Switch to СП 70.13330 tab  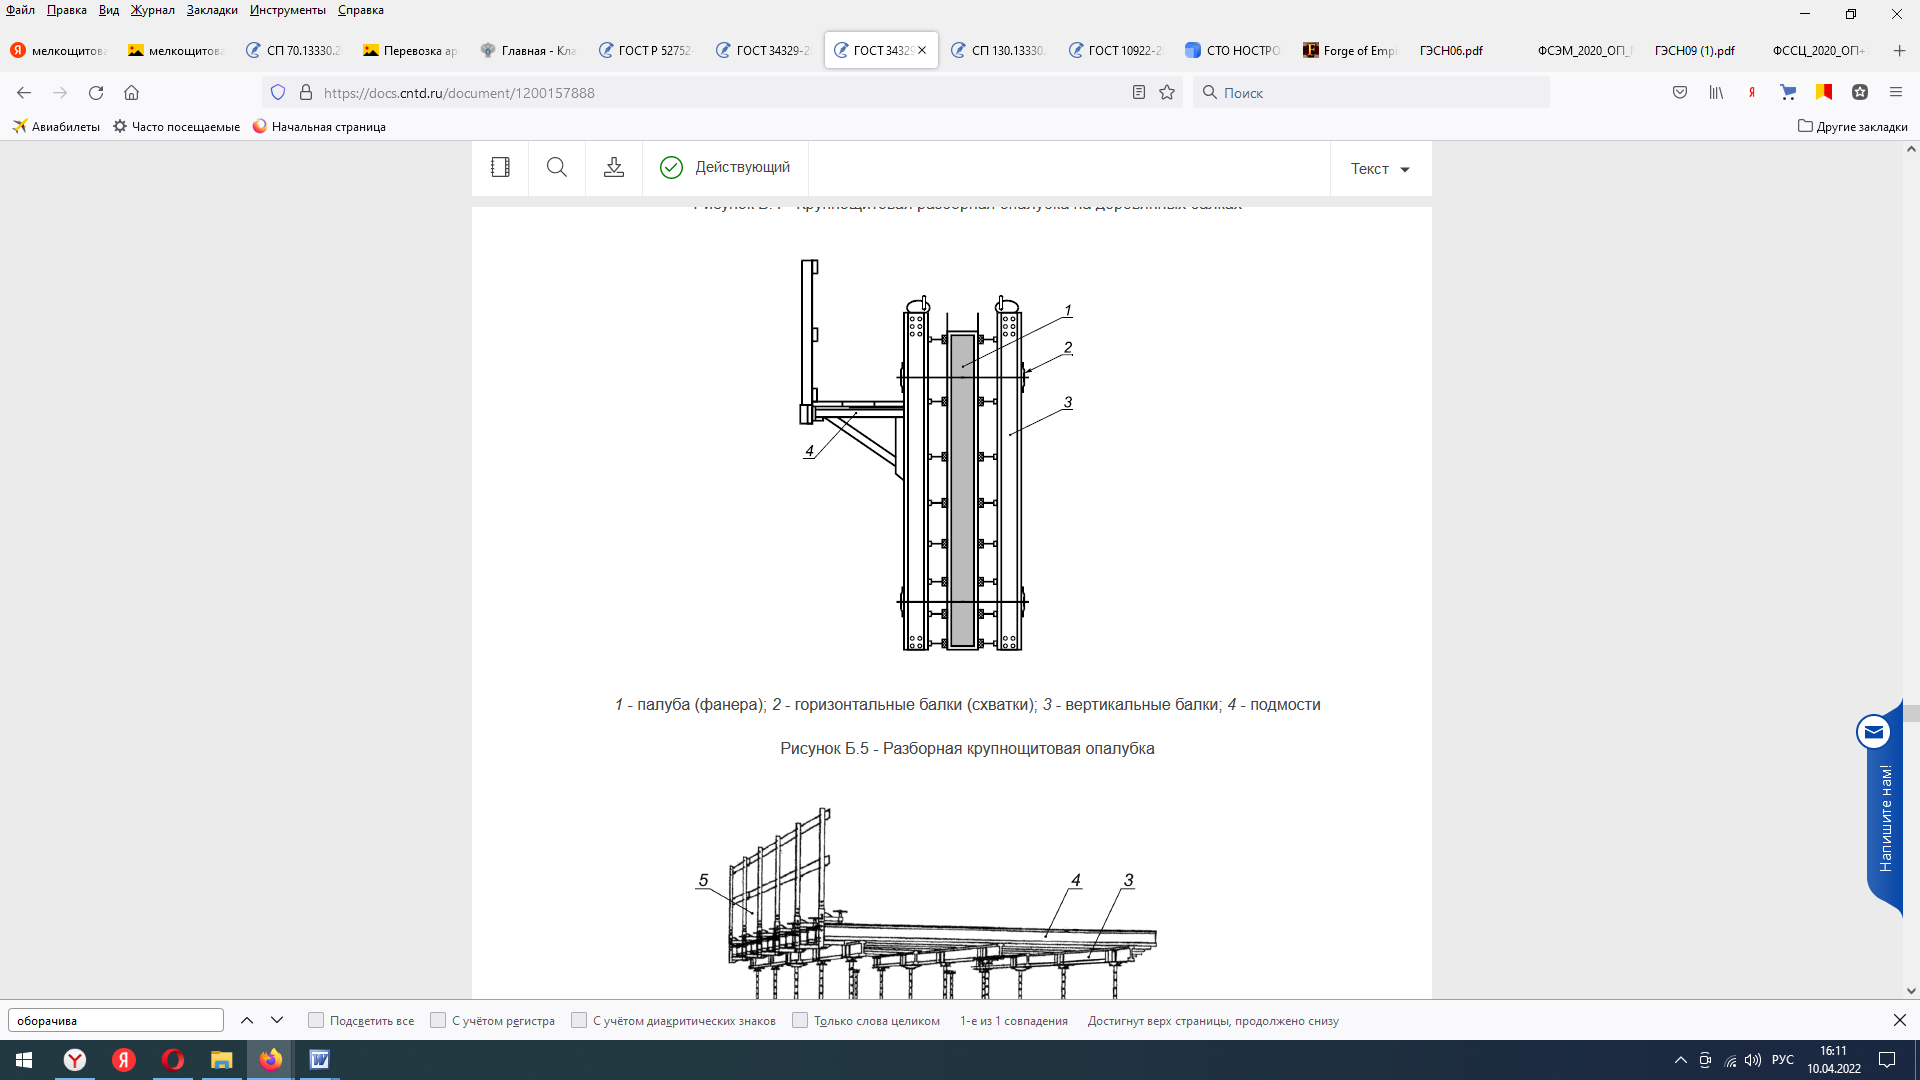click(294, 50)
